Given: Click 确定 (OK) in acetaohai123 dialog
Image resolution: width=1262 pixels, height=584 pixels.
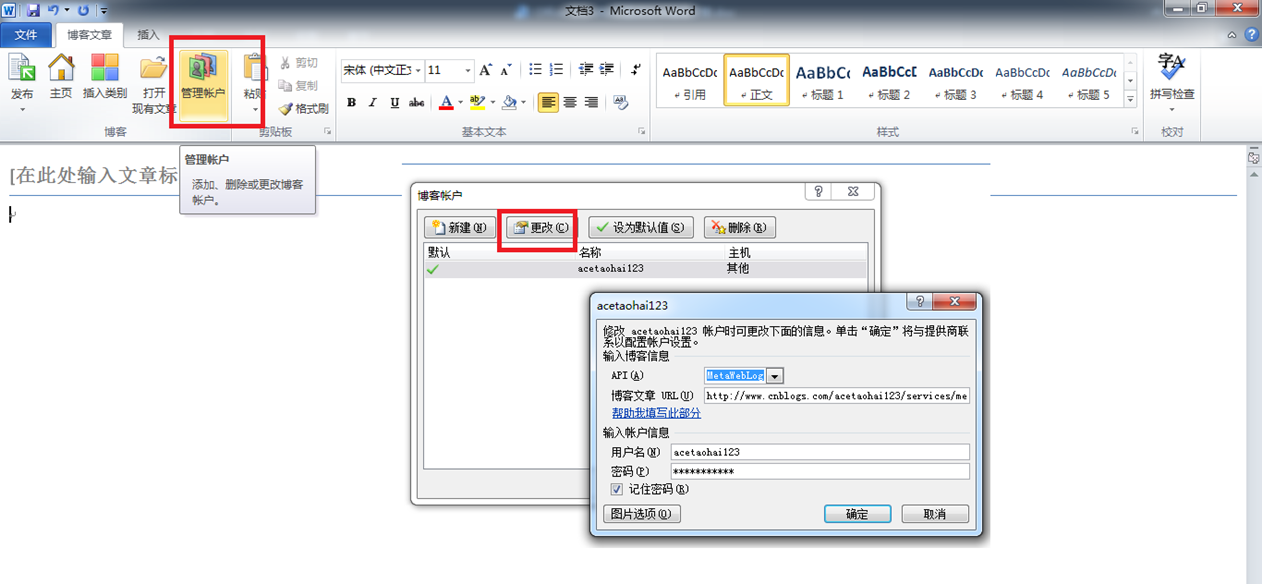Looking at the screenshot, I should click(x=857, y=514).
